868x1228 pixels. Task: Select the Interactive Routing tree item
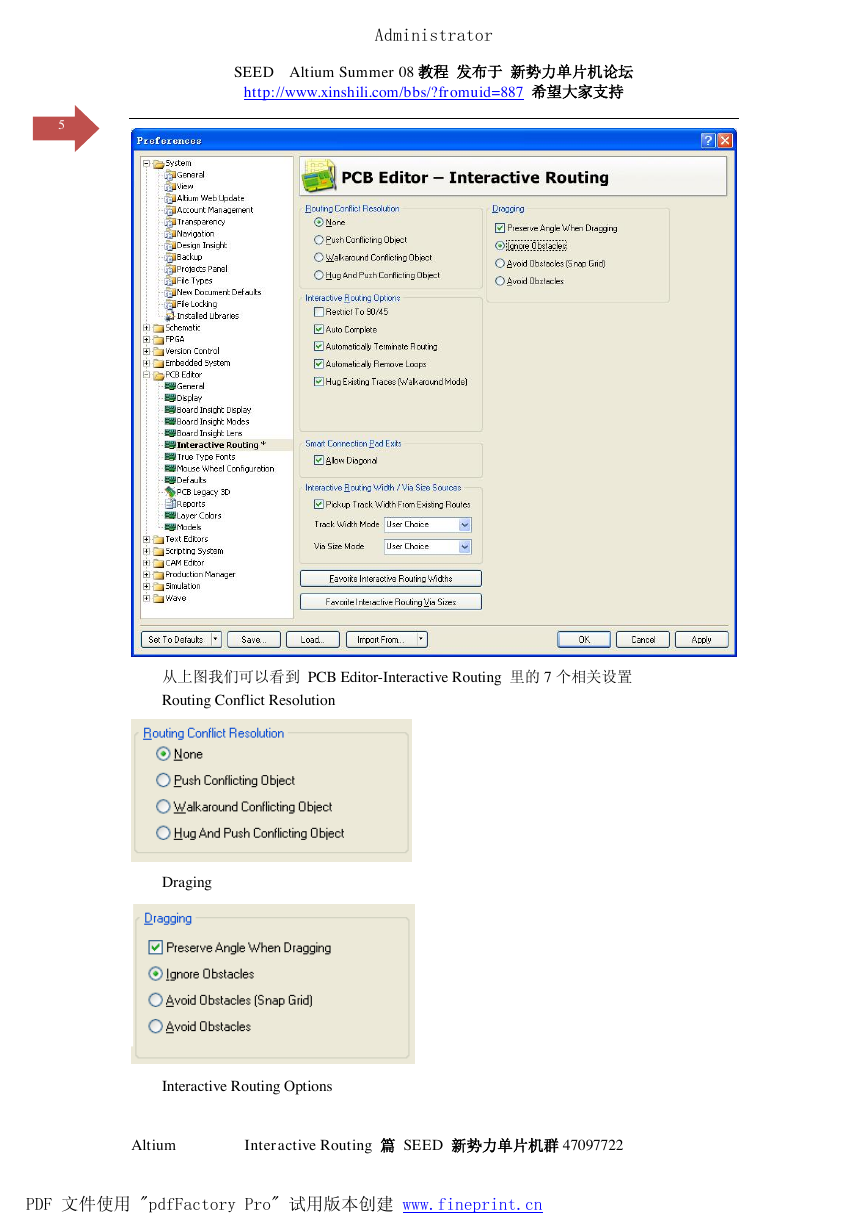point(221,445)
